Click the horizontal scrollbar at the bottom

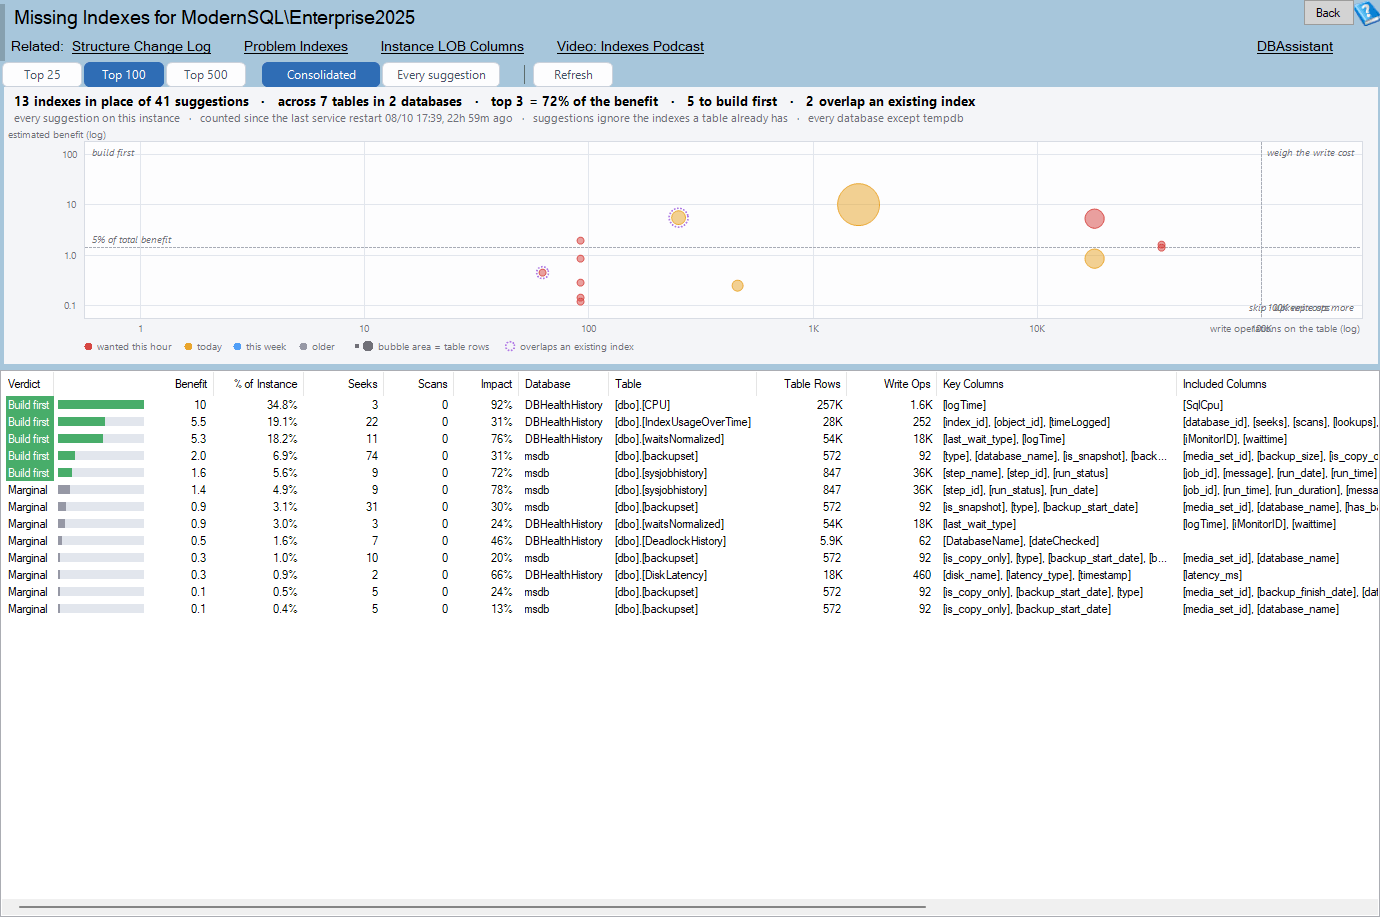[472, 907]
